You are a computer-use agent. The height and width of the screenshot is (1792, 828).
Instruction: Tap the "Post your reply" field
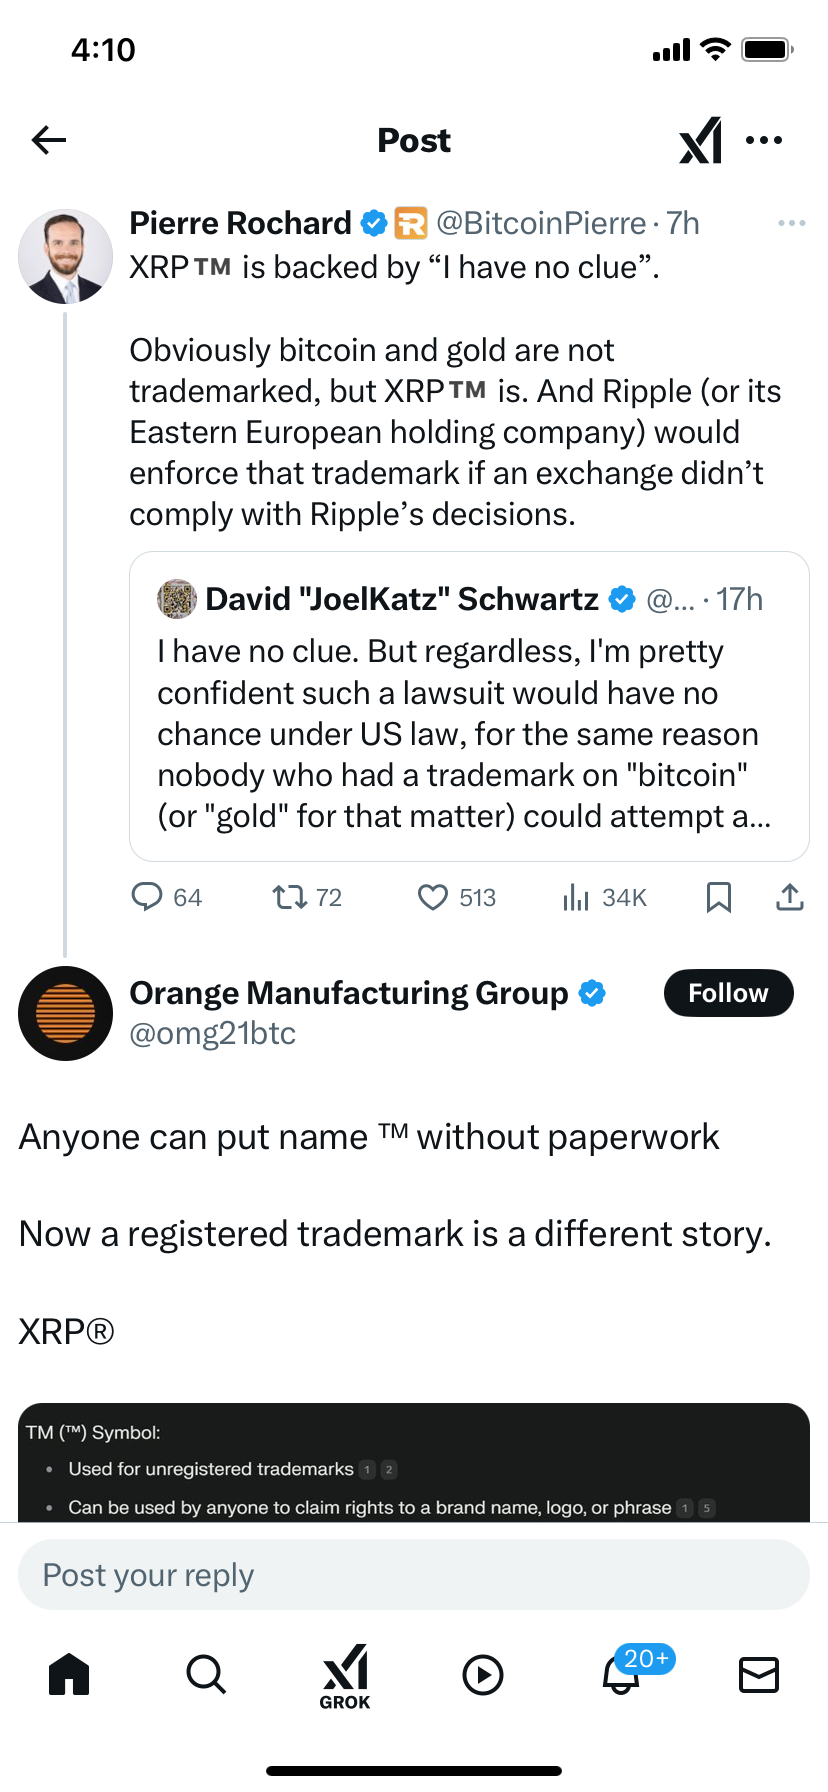pyautogui.click(x=413, y=1575)
